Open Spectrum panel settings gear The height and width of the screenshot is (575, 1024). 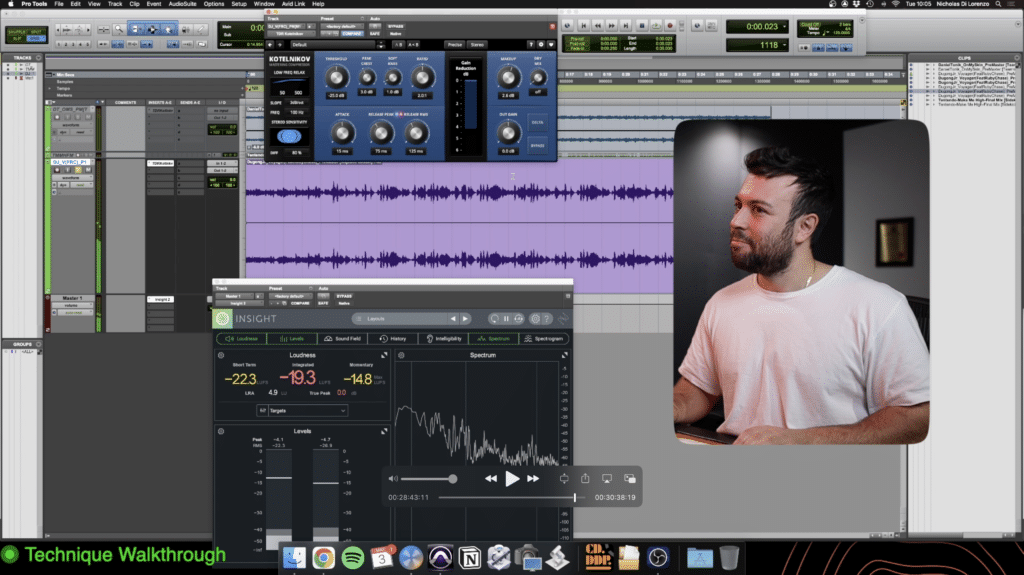401,355
